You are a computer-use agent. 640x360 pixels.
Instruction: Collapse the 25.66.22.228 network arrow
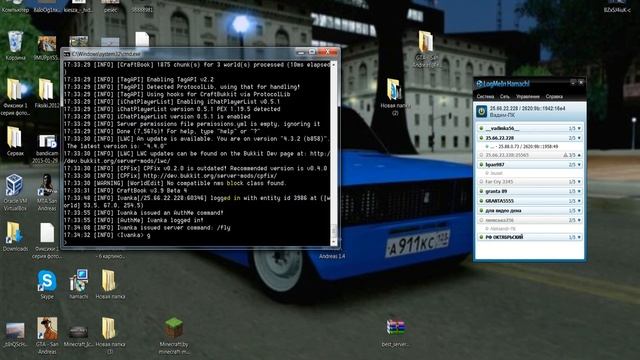pyautogui.click(x=579, y=138)
